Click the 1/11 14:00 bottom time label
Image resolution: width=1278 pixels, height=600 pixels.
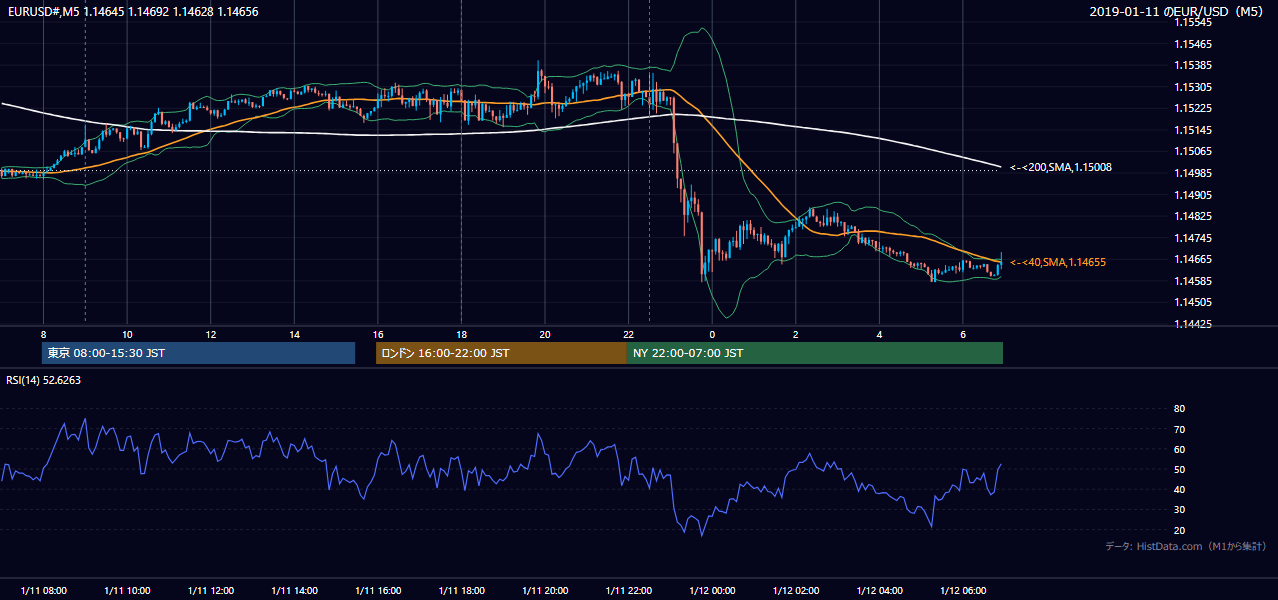(294, 590)
